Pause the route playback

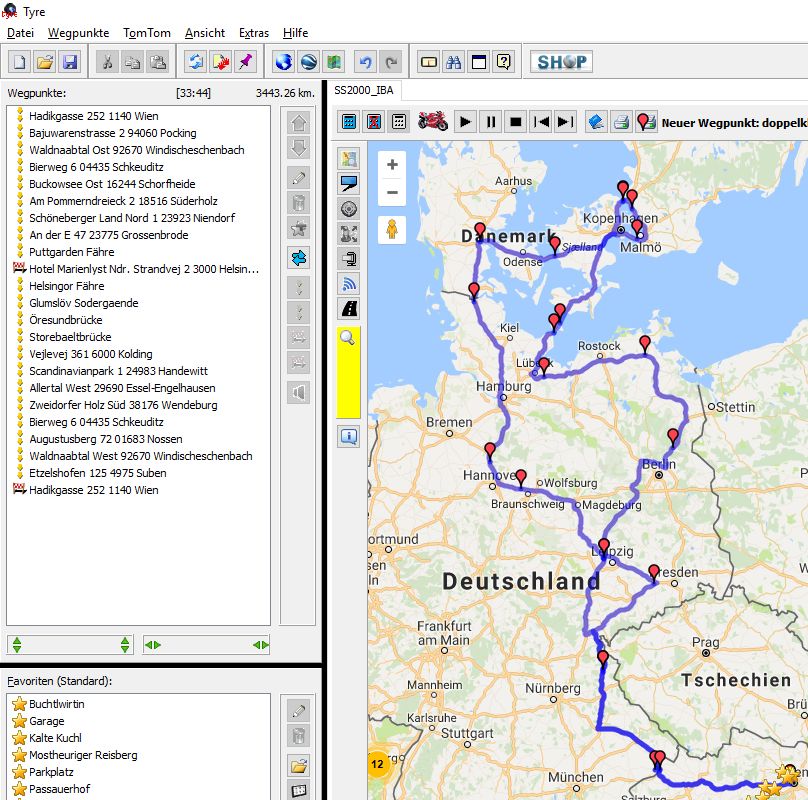coord(490,122)
